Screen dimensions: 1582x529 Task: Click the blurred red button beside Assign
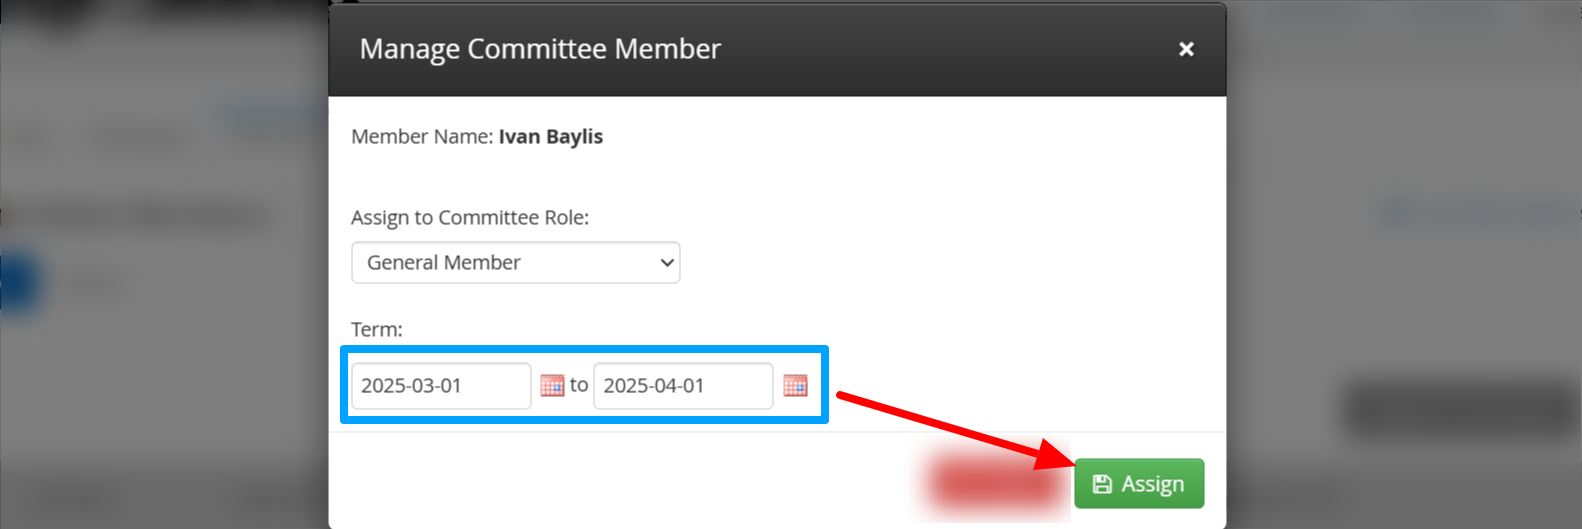click(993, 484)
